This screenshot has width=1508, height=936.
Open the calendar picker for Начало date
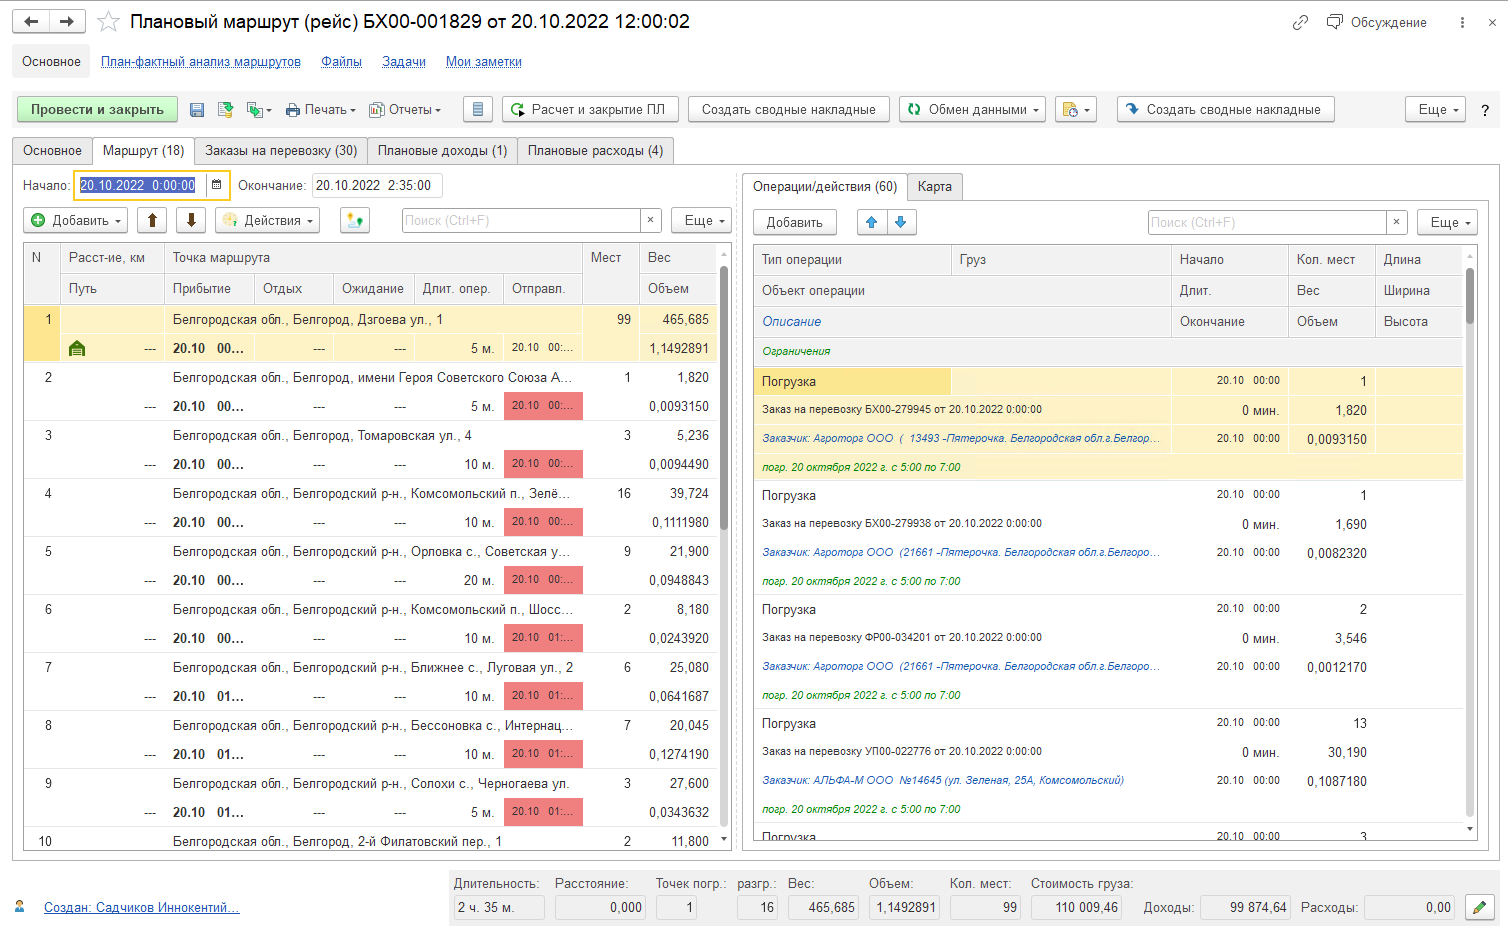click(217, 185)
